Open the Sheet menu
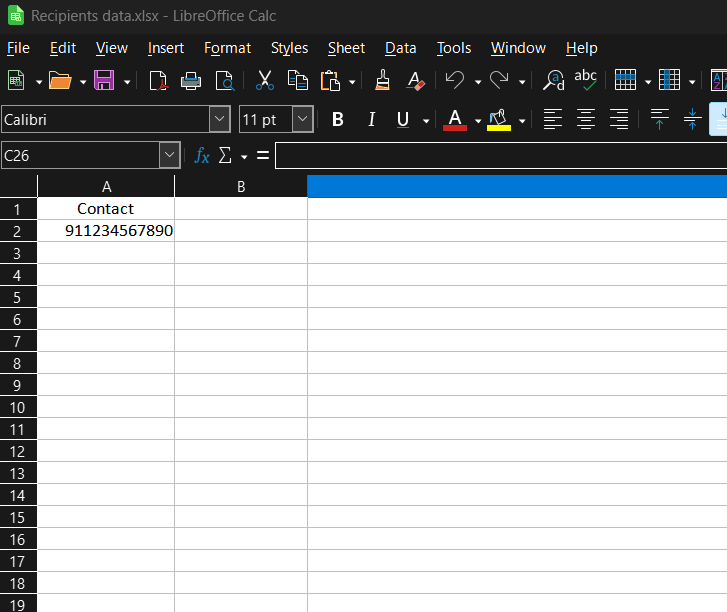Viewport: 727px width, 612px height. click(x=346, y=48)
